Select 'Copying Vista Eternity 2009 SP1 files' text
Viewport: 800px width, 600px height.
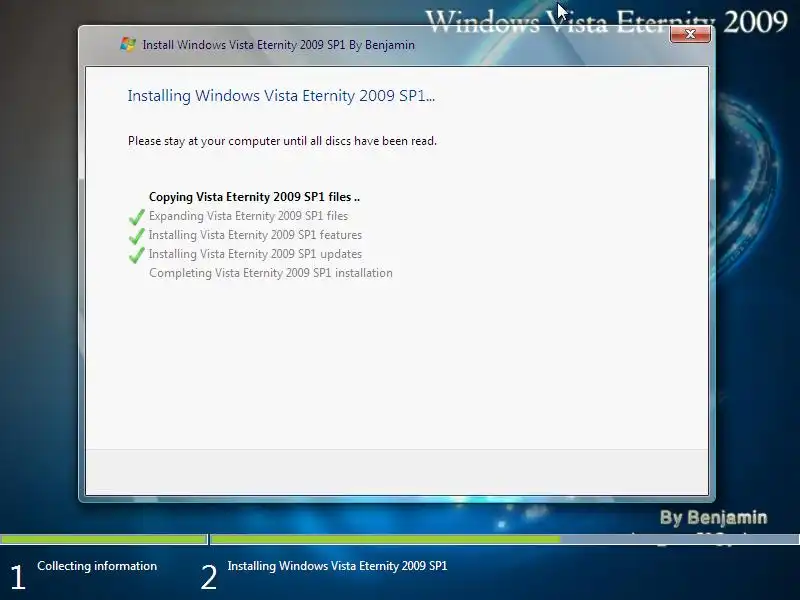coord(254,197)
